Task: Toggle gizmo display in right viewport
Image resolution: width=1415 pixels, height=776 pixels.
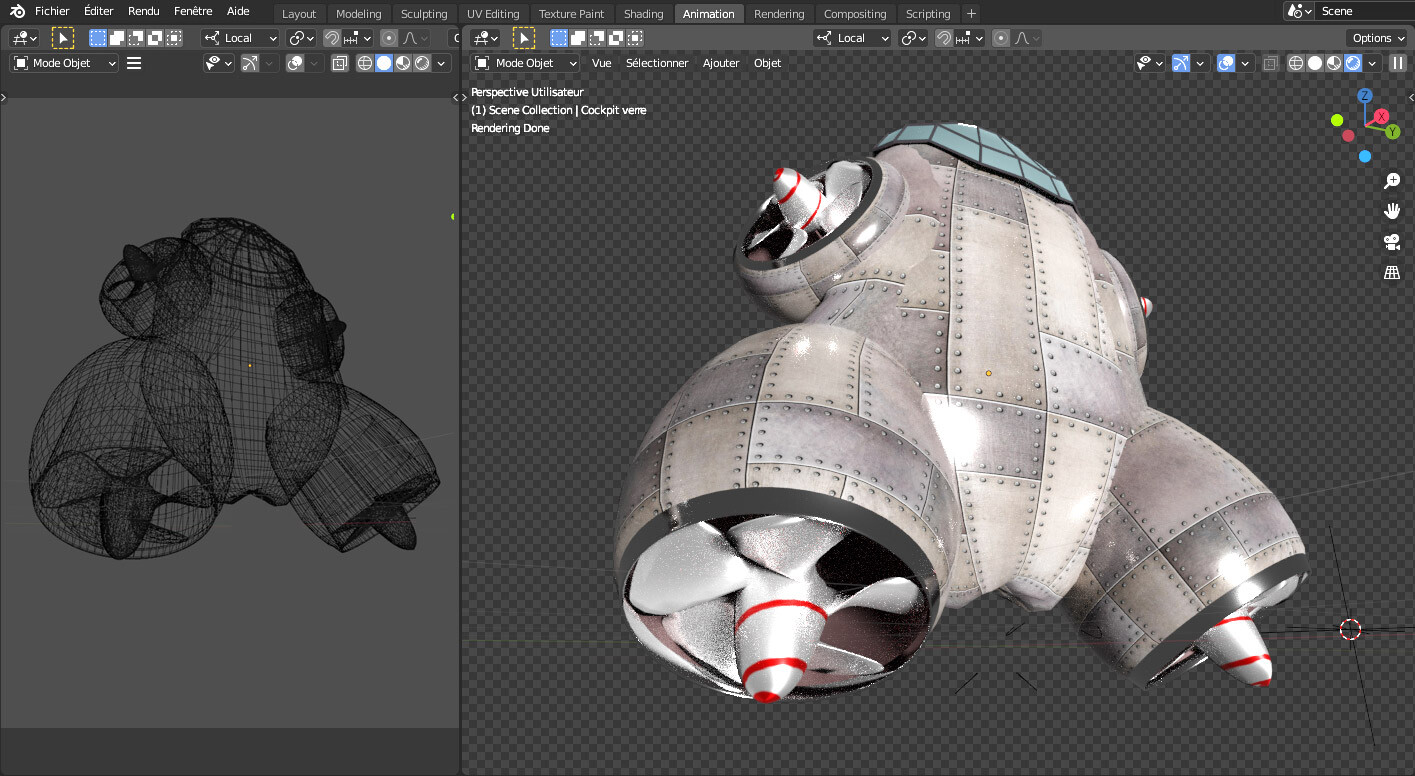Action: pyautogui.click(x=1181, y=63)
